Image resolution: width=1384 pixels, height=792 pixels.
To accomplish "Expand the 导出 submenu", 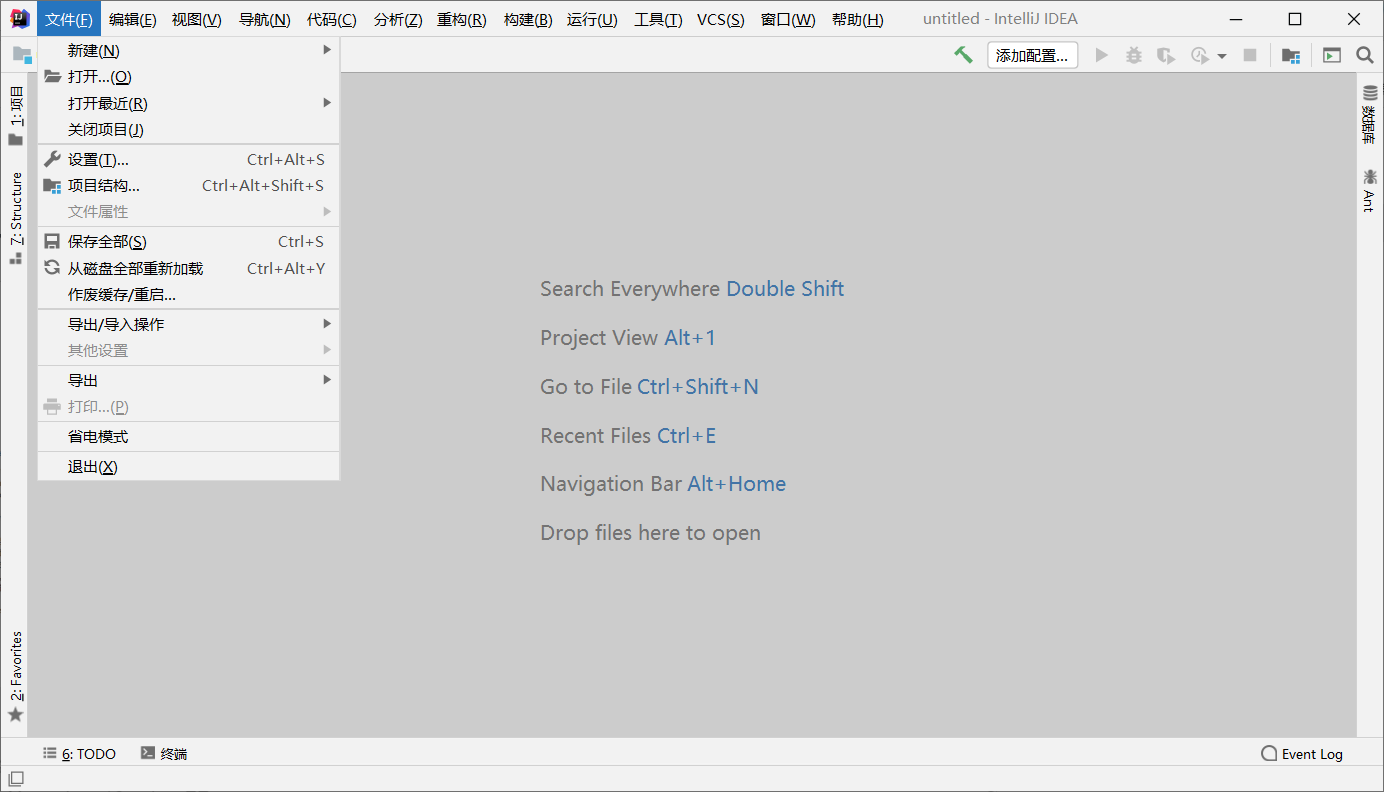I will point(189,380).
